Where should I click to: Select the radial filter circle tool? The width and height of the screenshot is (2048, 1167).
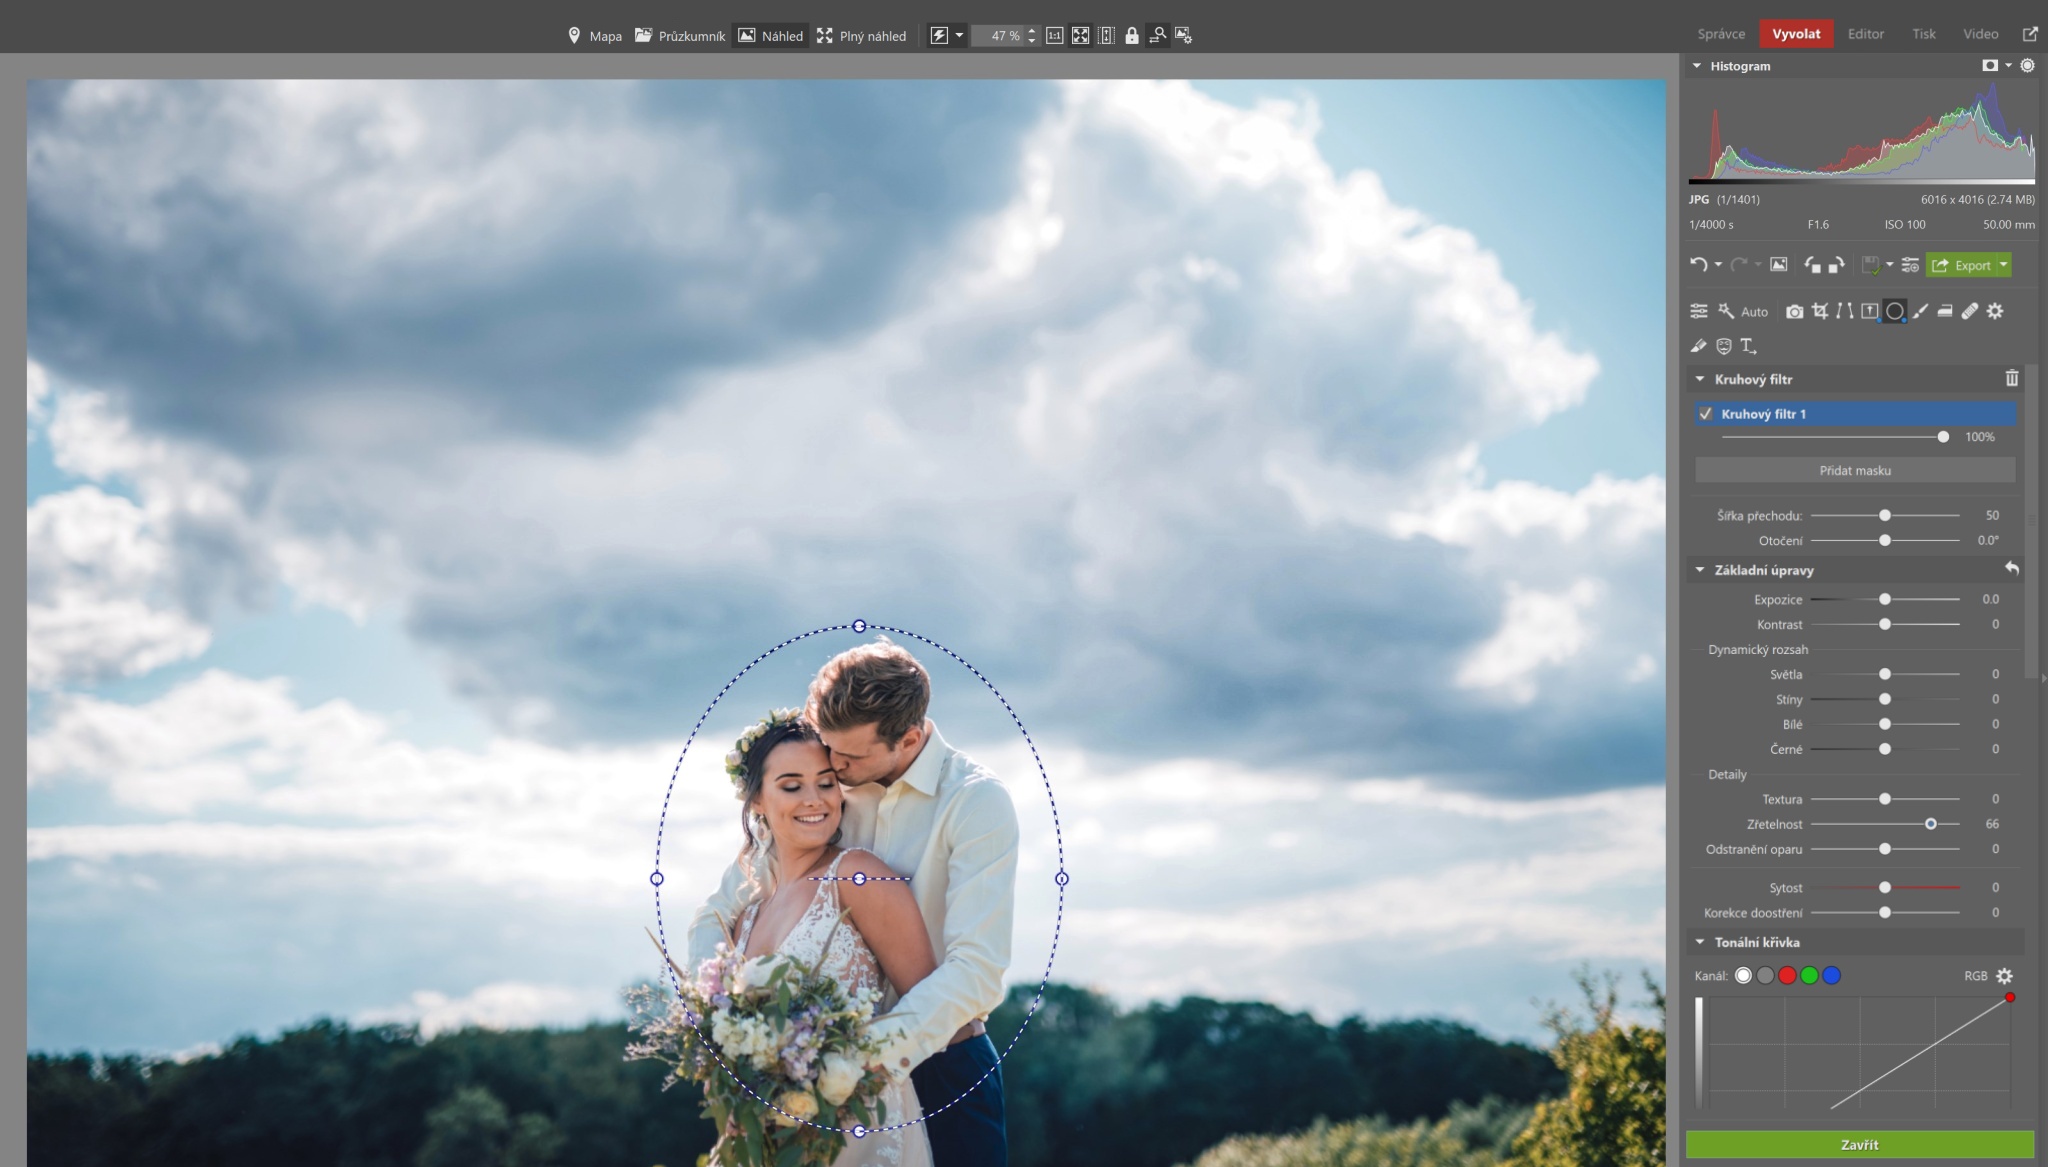click(1894, 311)
